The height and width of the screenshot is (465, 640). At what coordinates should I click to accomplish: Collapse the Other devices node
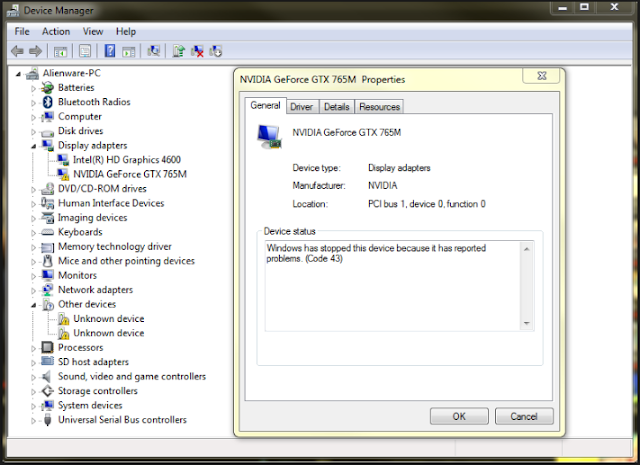(x=33, y=305)
